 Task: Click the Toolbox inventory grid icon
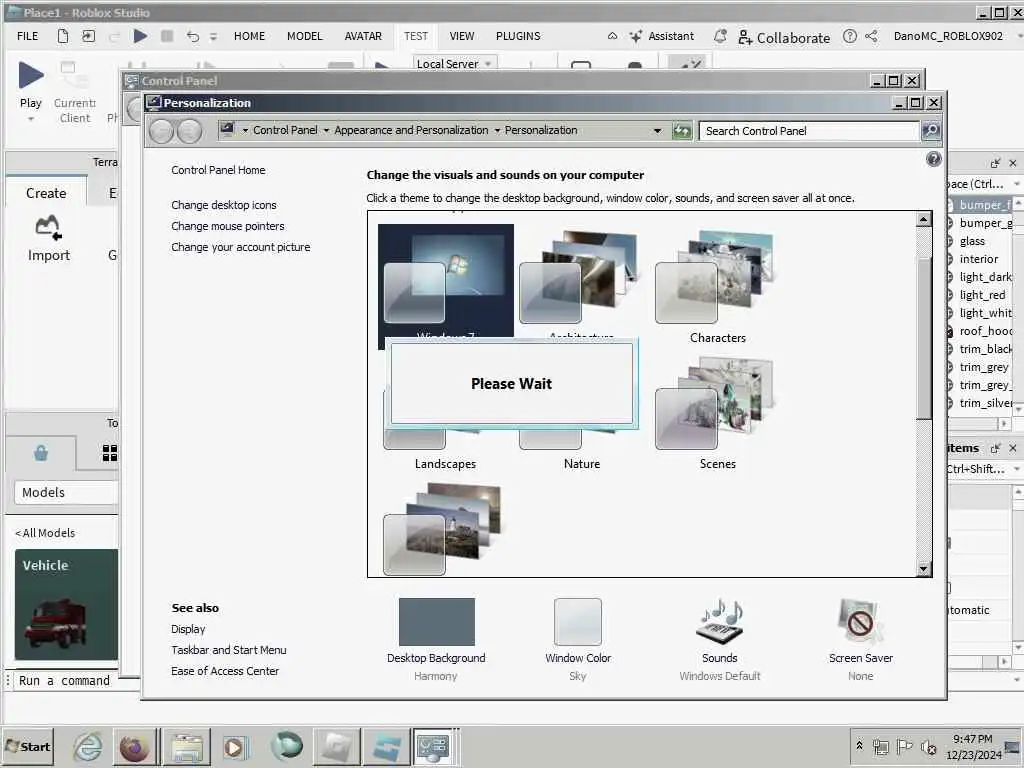pyautogui.click(x=110, y=453)
